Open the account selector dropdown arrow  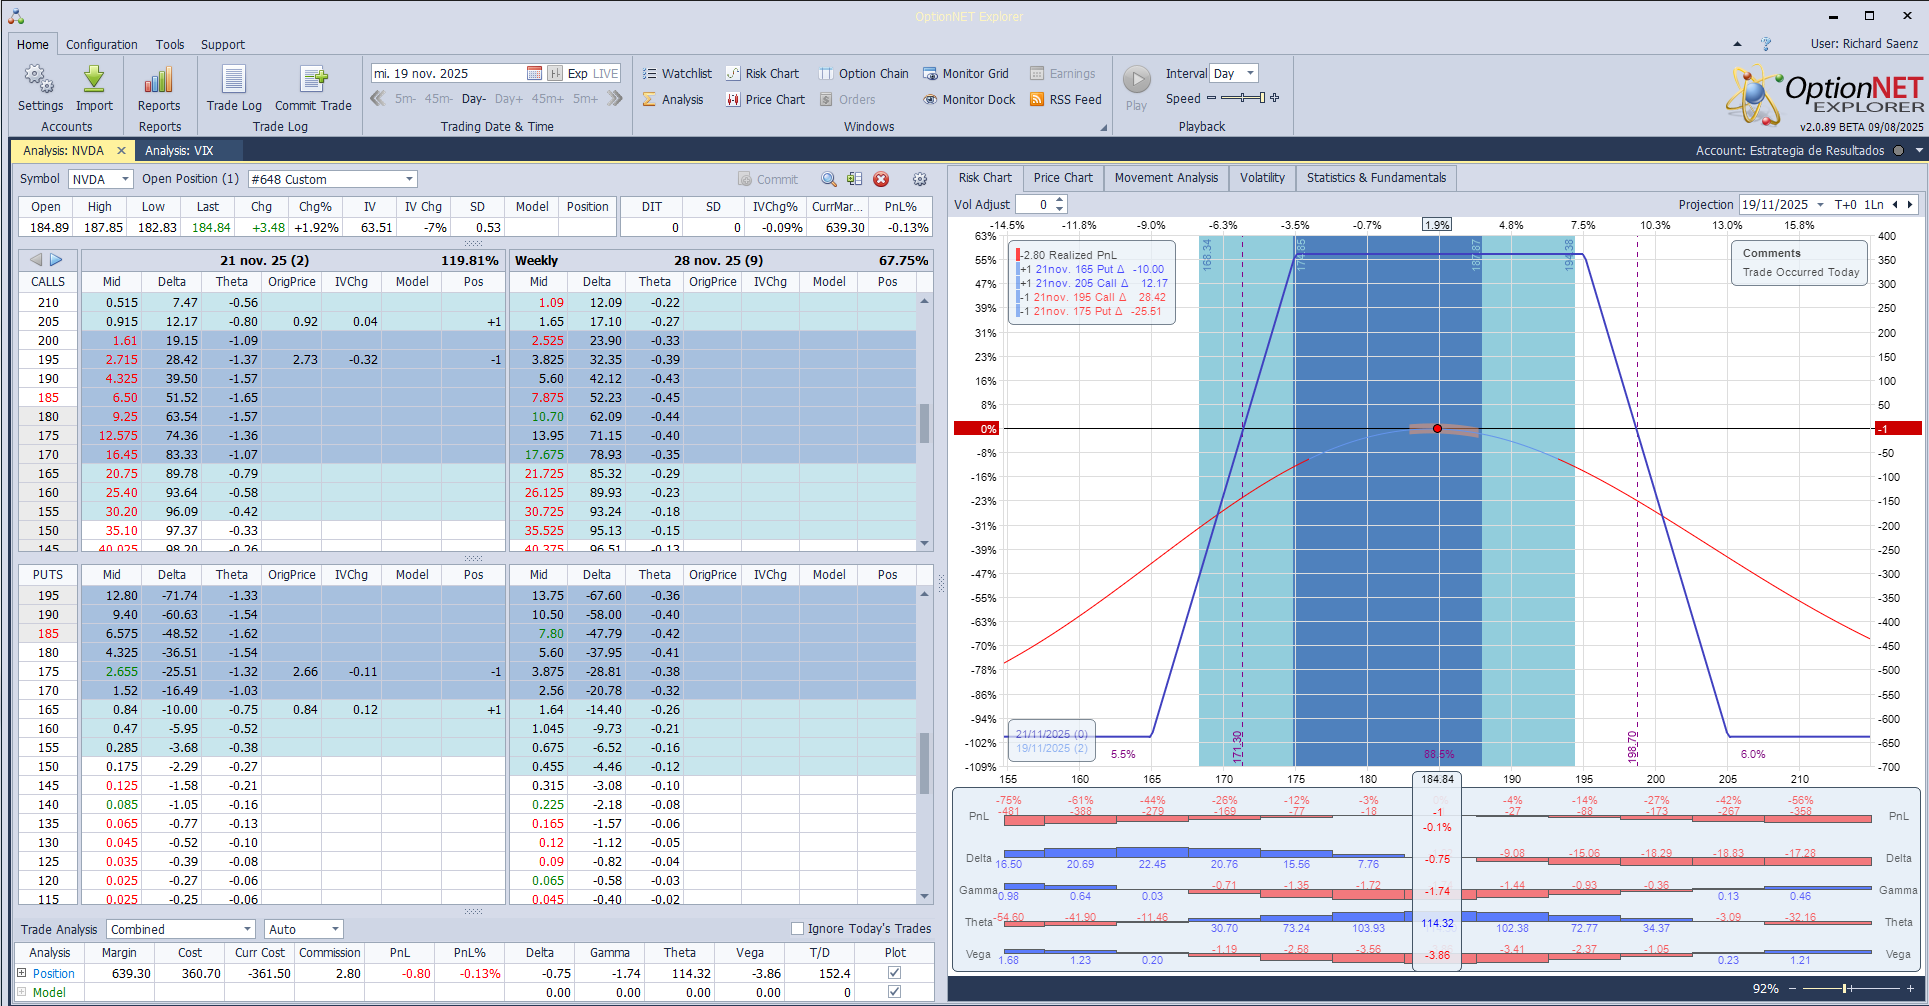coord(1919,151)
